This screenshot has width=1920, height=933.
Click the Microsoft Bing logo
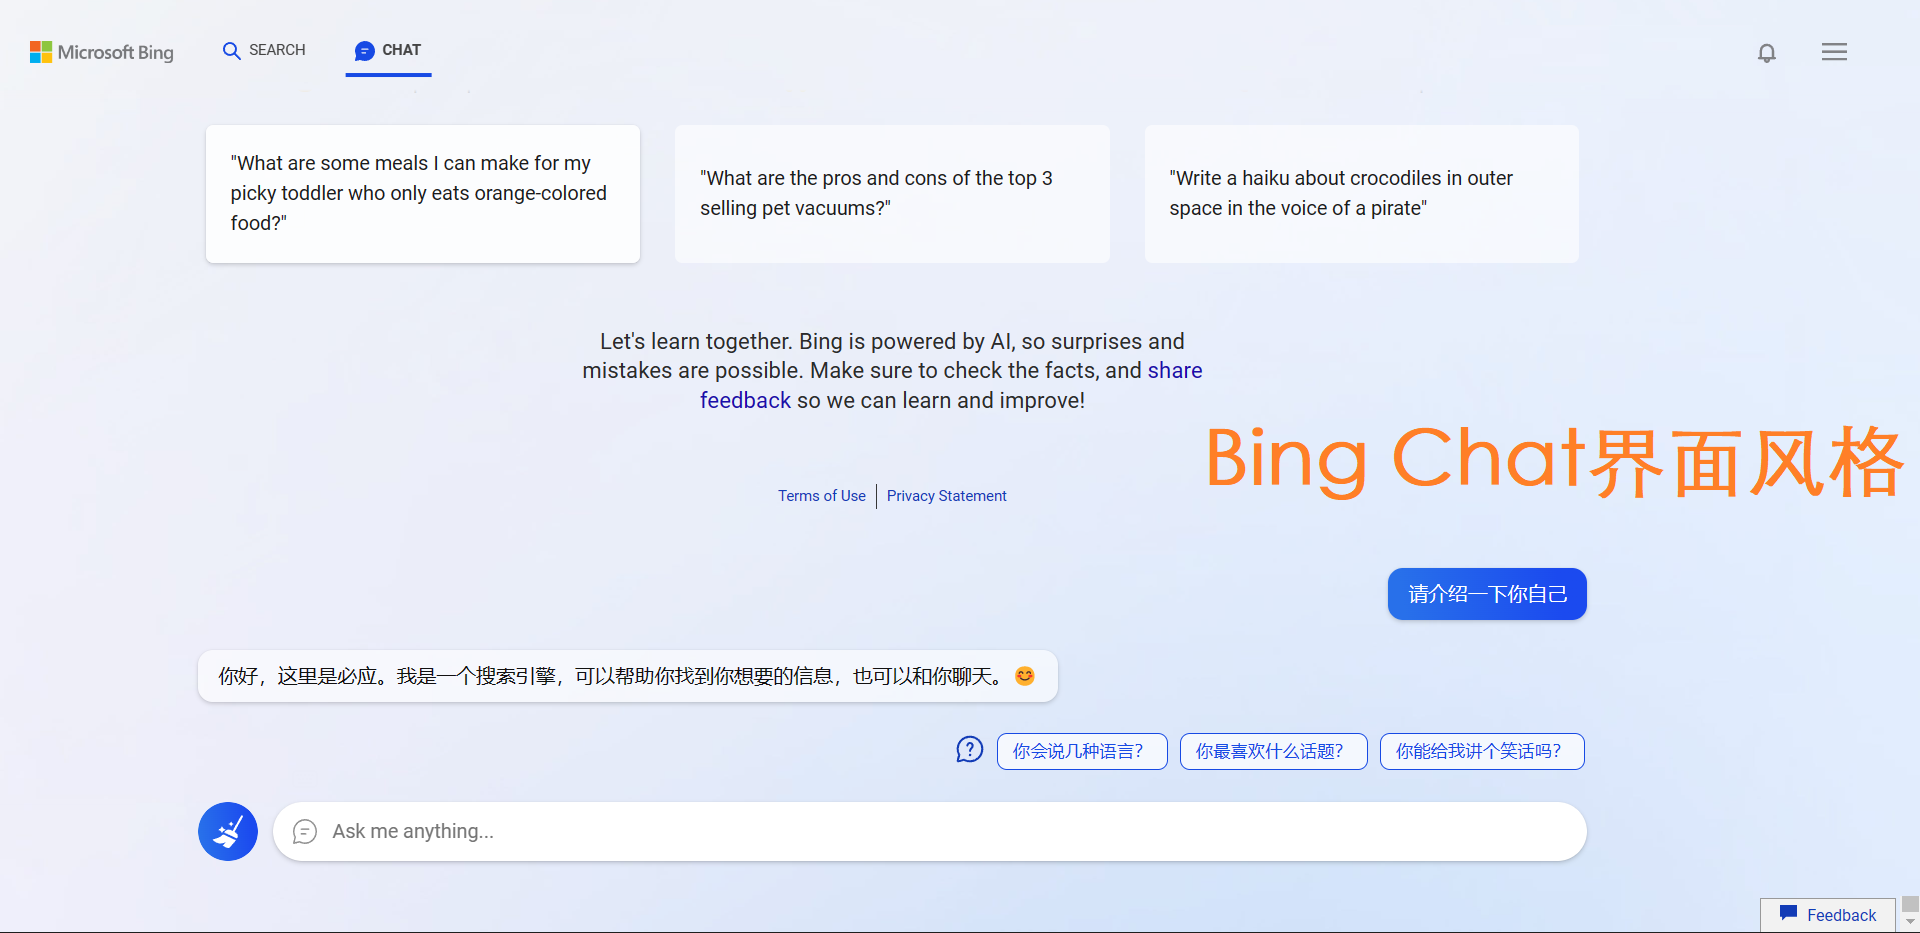100,52
